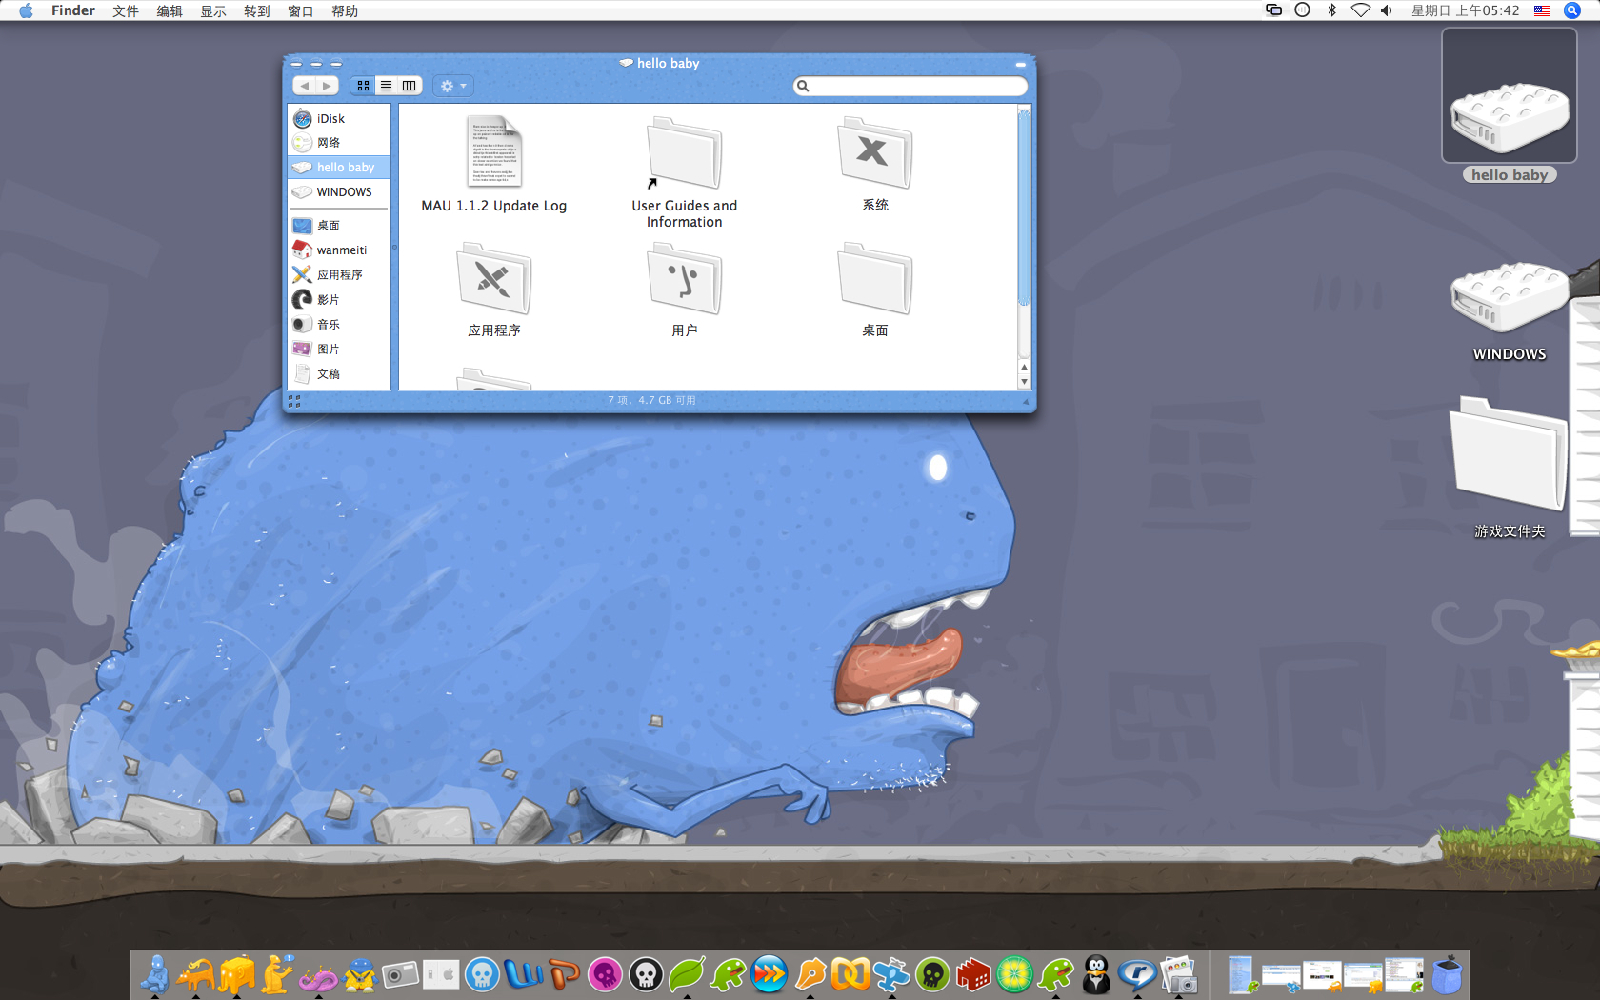
Task: Go forward in Finder window
Action: click(327, 86)
